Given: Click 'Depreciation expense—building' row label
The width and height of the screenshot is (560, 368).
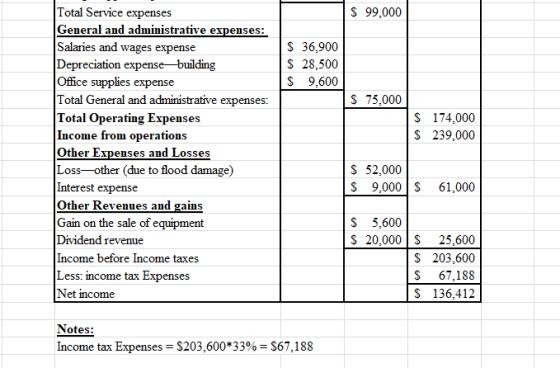Looking at the screenshot, I should [136, 65].
